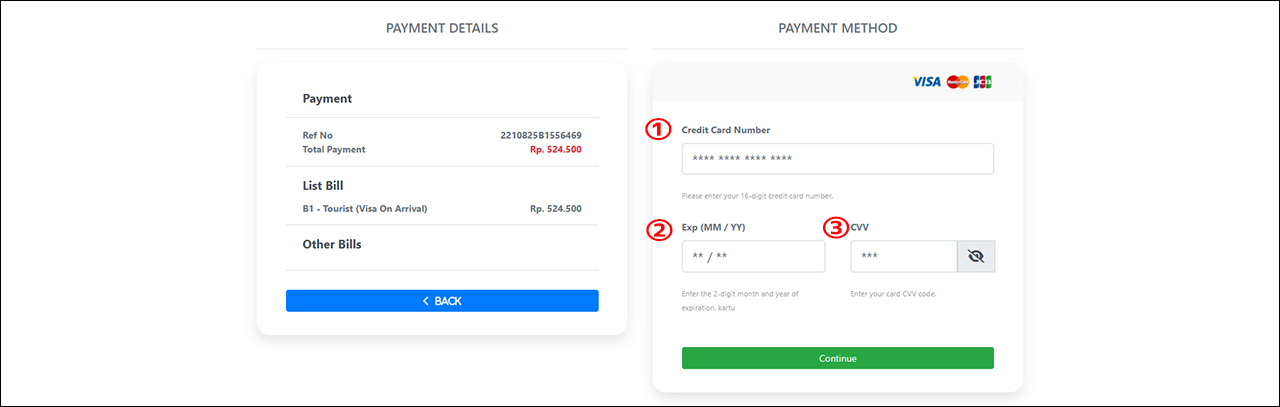Select the PAYMENT DETAILS heading
This screenshot has width=1280, height=407.
(442, 28)
